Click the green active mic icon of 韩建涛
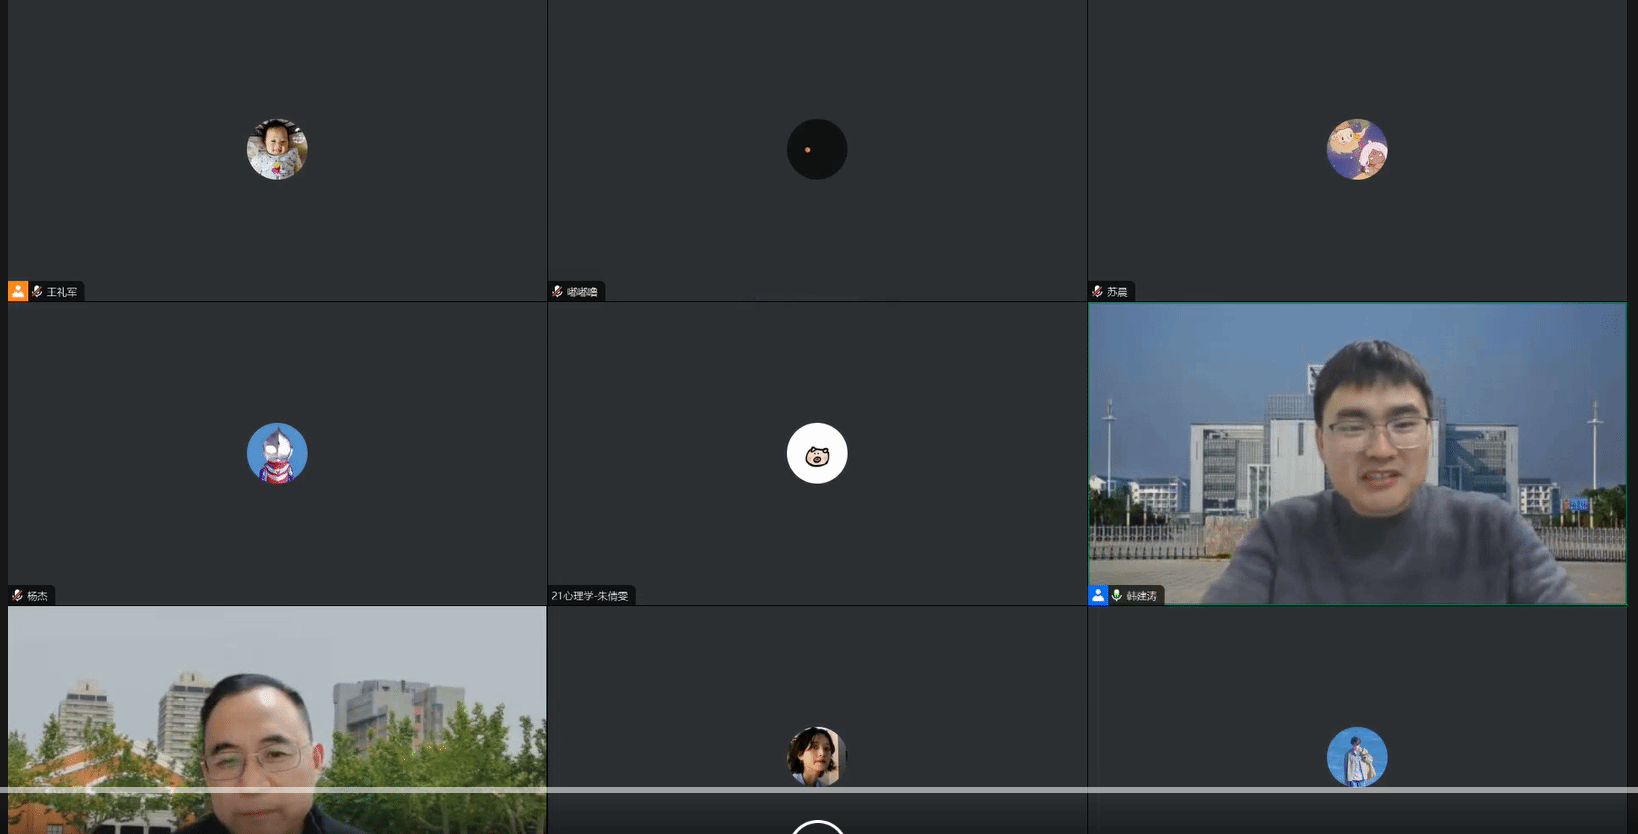This screenshot has width=1638, height=834. coord(1116,596)
